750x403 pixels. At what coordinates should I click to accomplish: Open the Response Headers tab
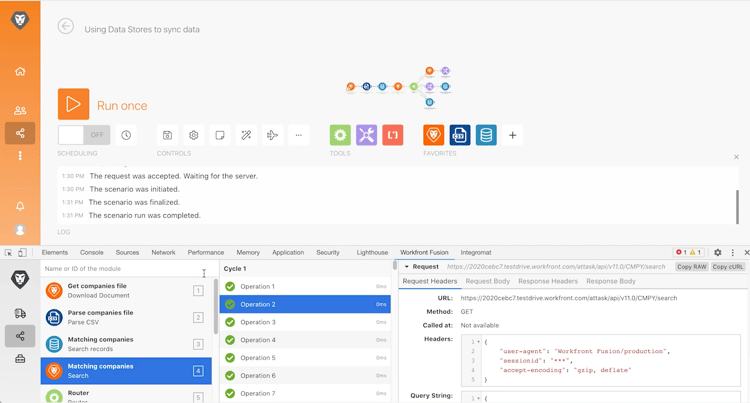[548, 281]
